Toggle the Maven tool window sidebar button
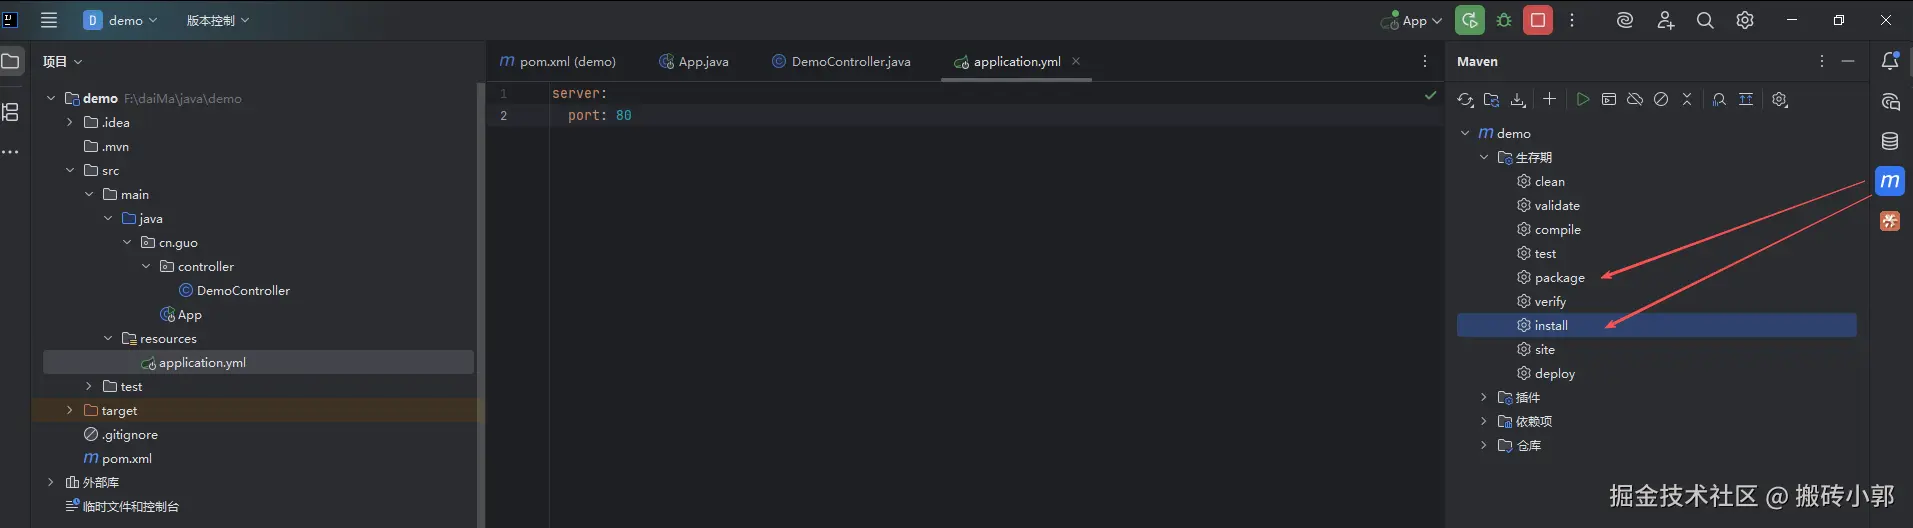Image resolution: width=1913 pixels, height=528 pixels. tap(1889, 181)
